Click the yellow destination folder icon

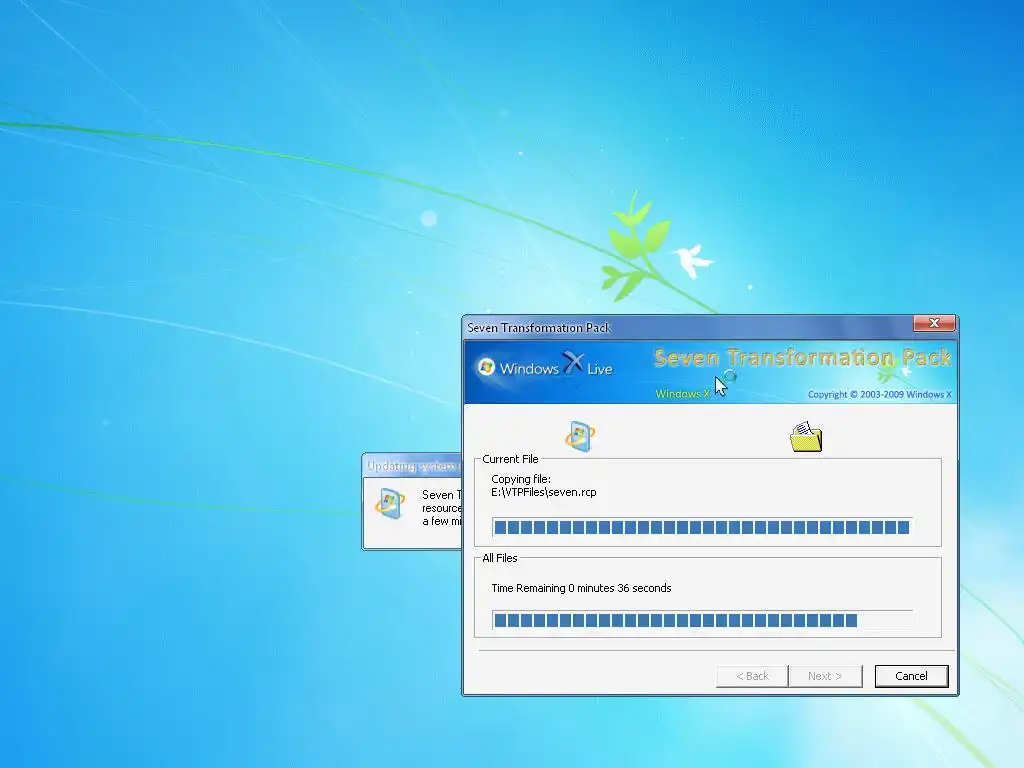coord(806,437)
